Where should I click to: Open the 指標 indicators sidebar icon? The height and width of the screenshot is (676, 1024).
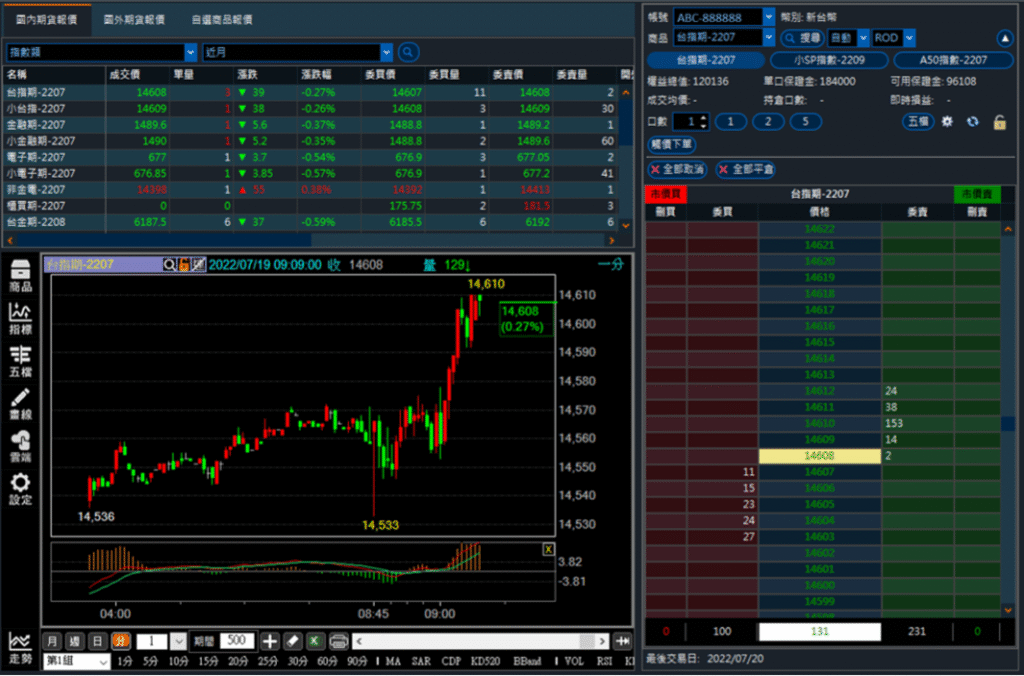pyautogui.click(x=20, y=318)
